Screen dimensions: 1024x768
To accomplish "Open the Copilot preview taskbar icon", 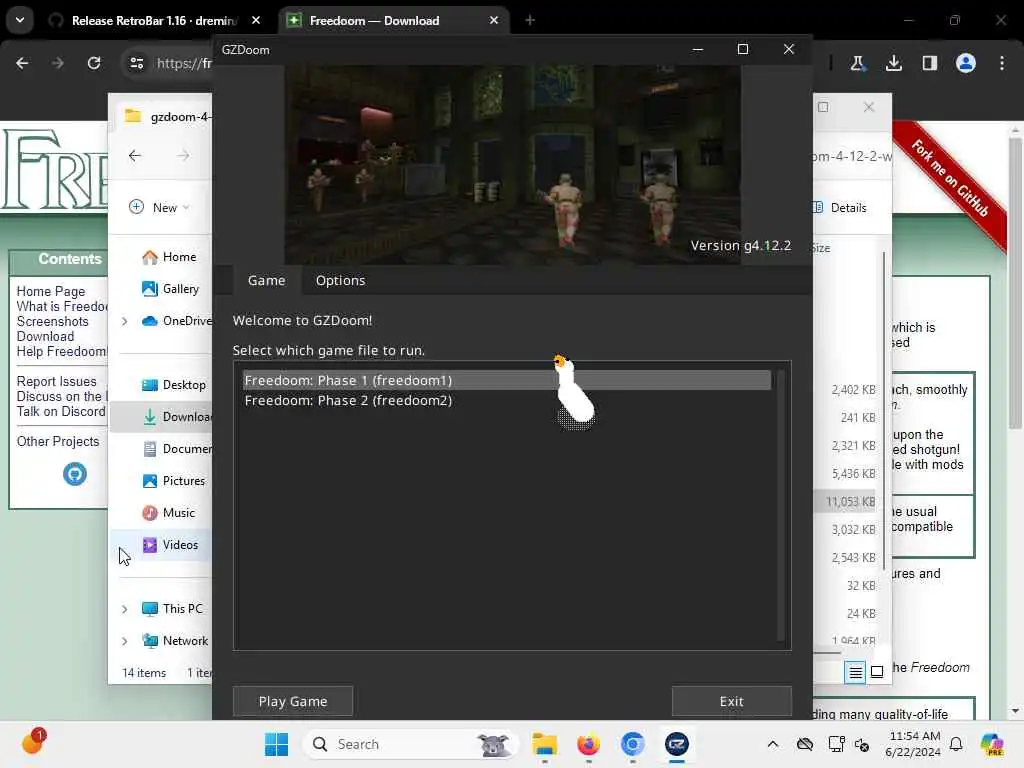I will (992, 744).
